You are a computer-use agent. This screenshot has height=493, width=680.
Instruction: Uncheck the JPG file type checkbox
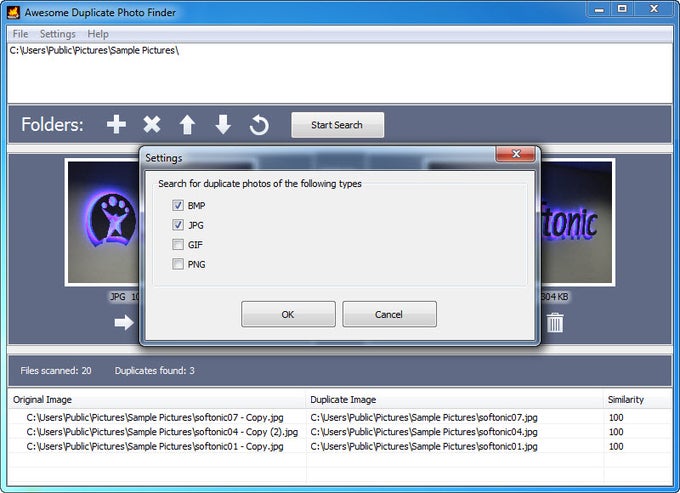178,225
